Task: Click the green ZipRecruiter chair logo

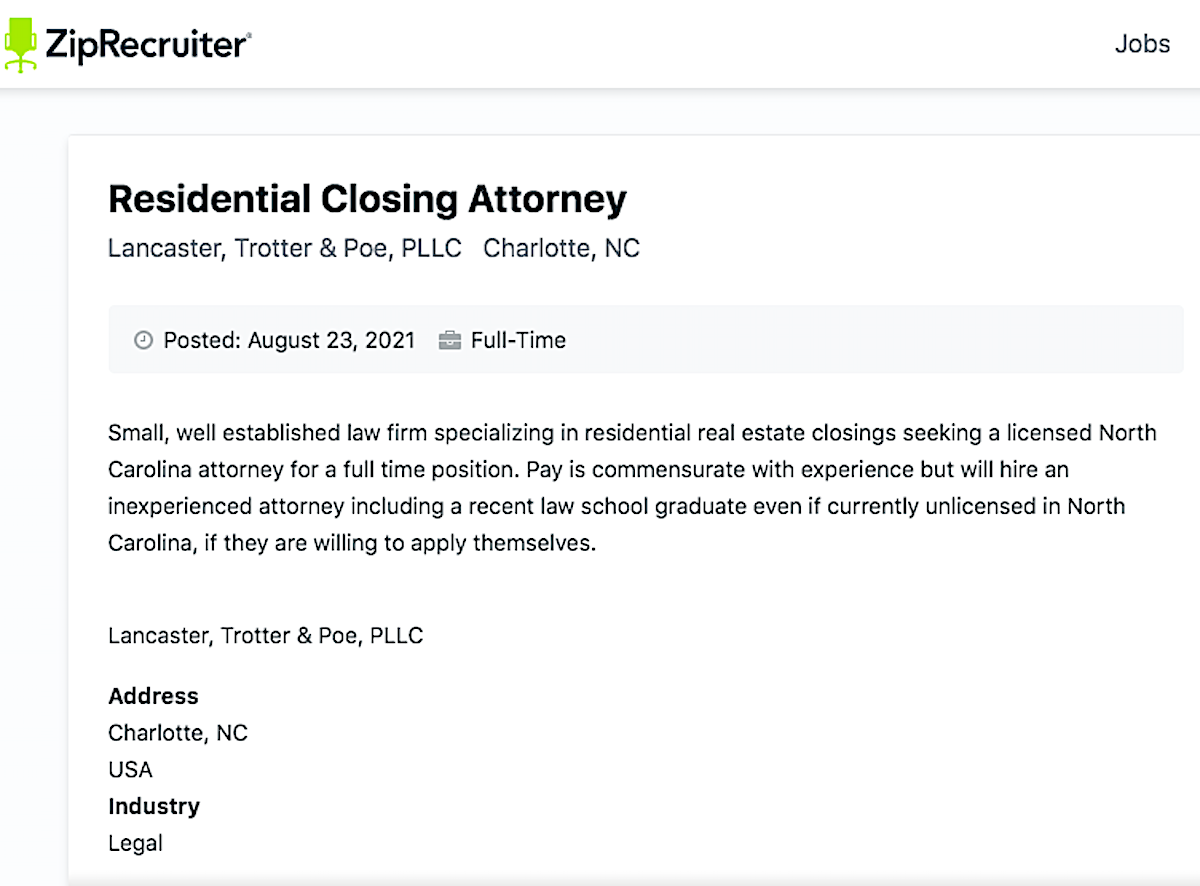Action: coord(21,44)
